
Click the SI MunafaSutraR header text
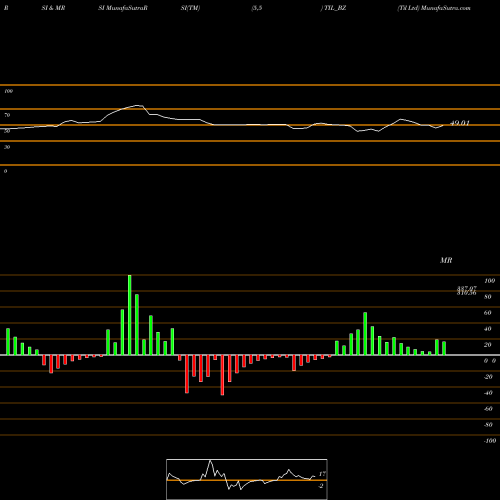(123, 8)
